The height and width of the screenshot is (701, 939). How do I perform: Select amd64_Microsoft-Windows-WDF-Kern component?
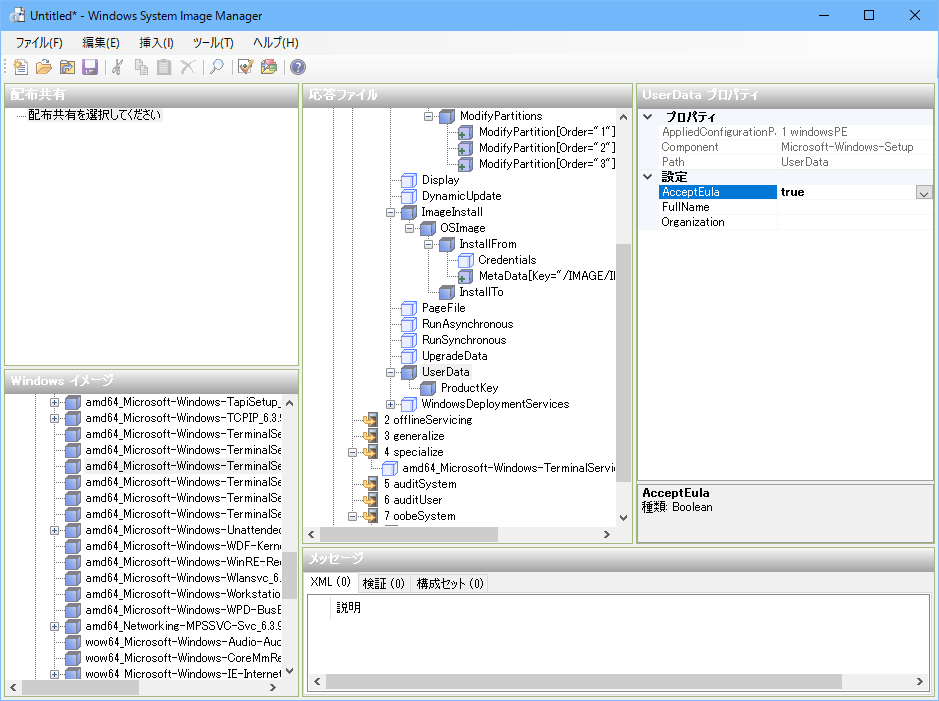click(183, 546)
